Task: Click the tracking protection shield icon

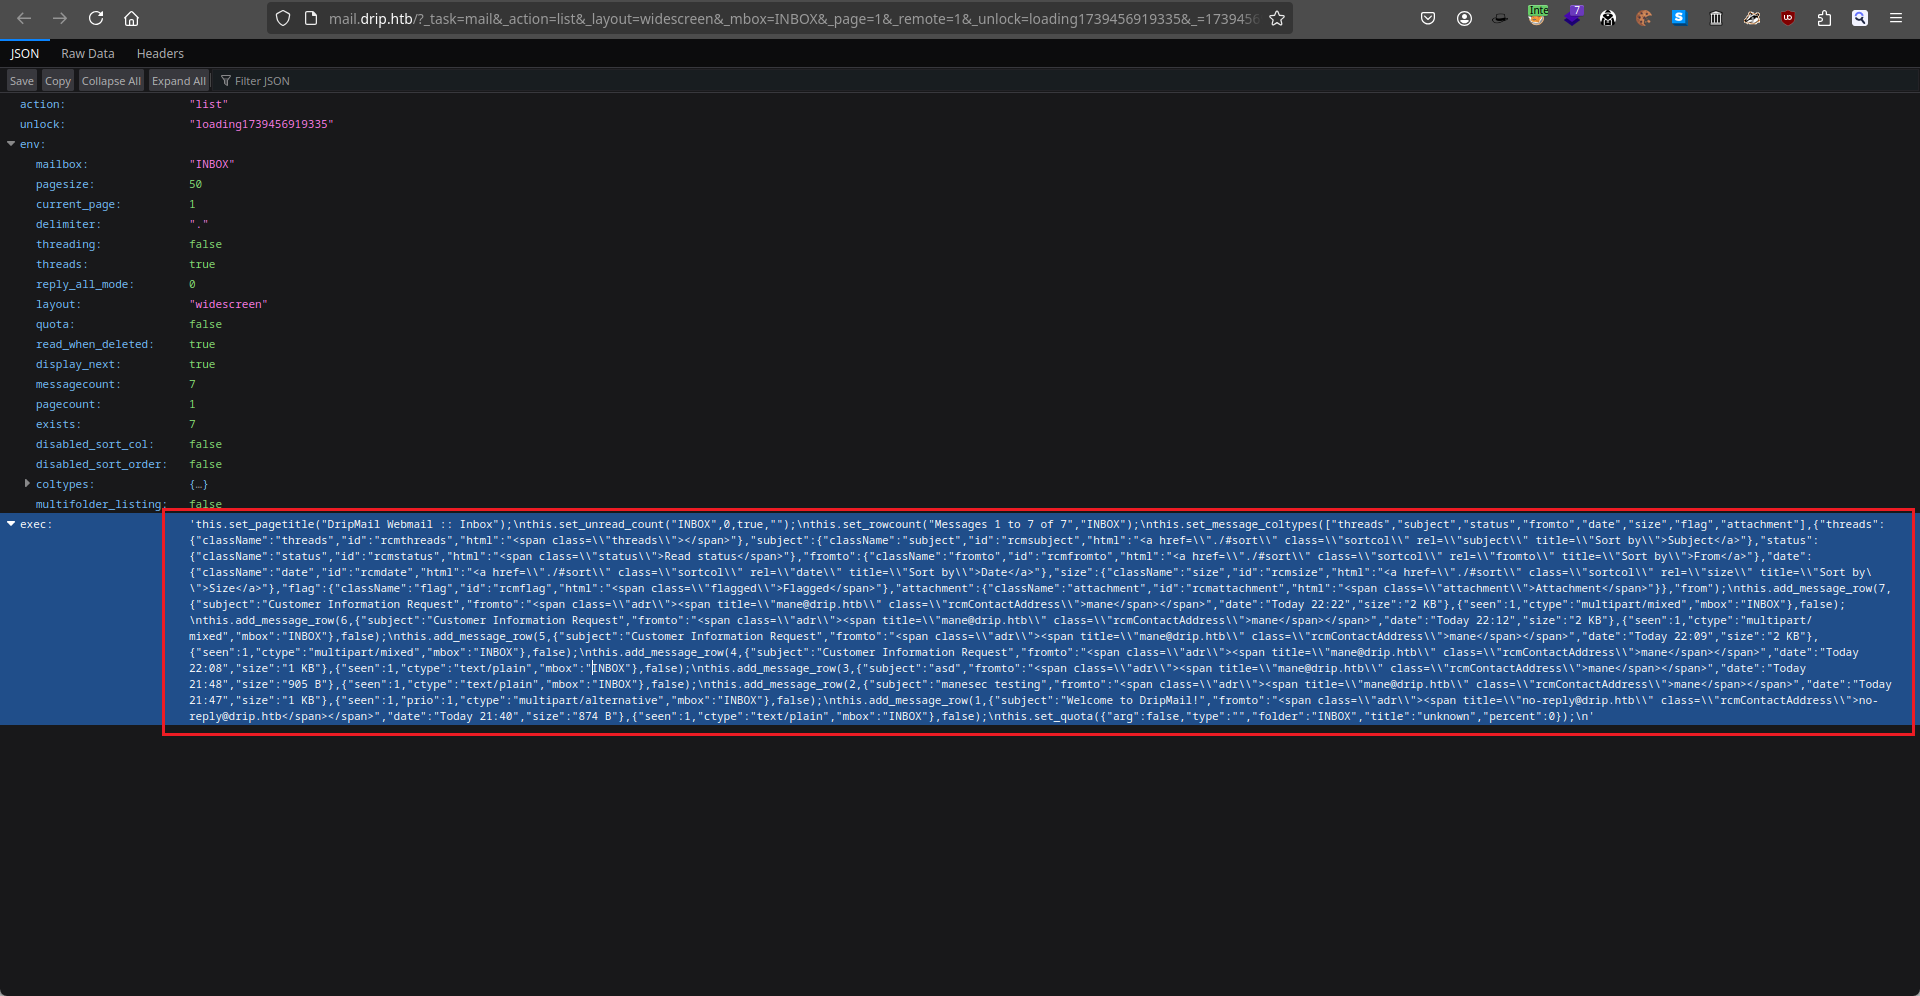Action: (x=283, y=18)
